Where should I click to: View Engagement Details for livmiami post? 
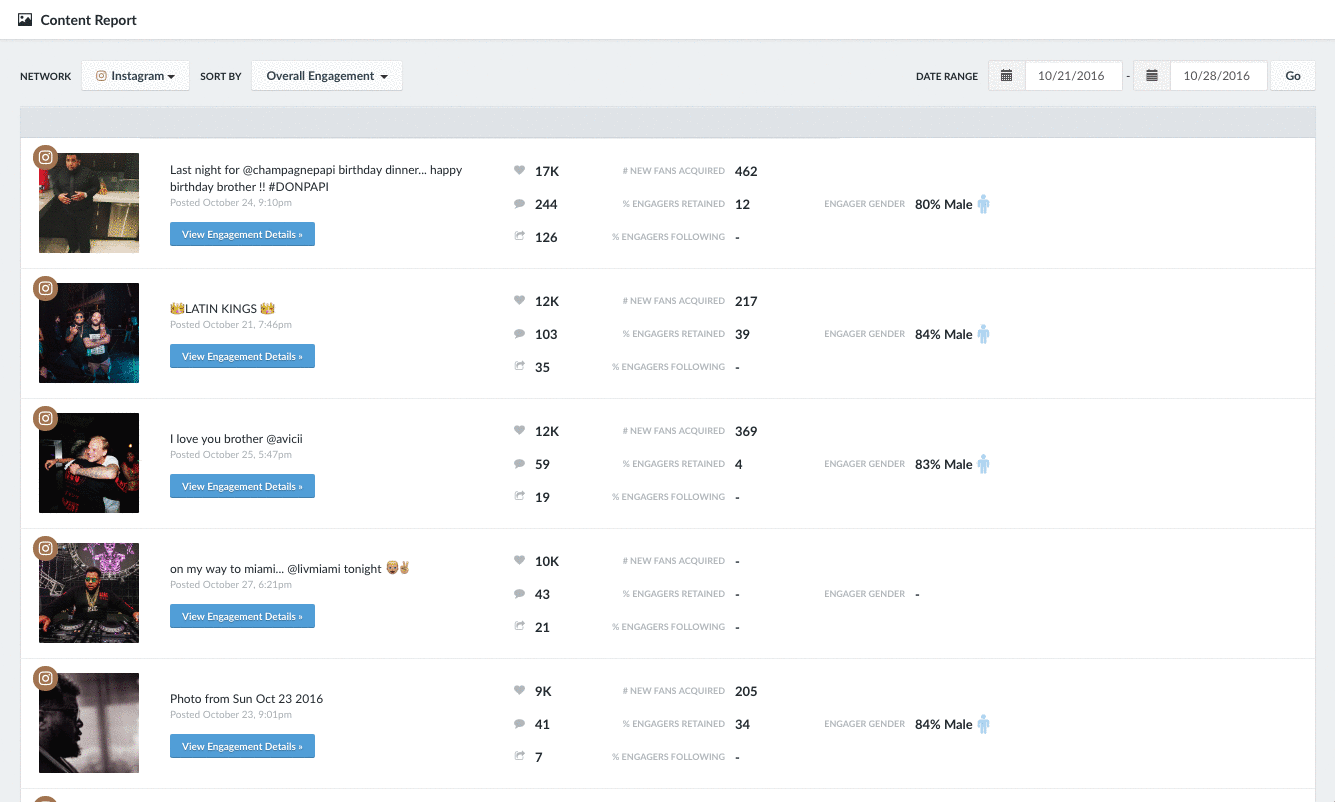click(242, 616)
